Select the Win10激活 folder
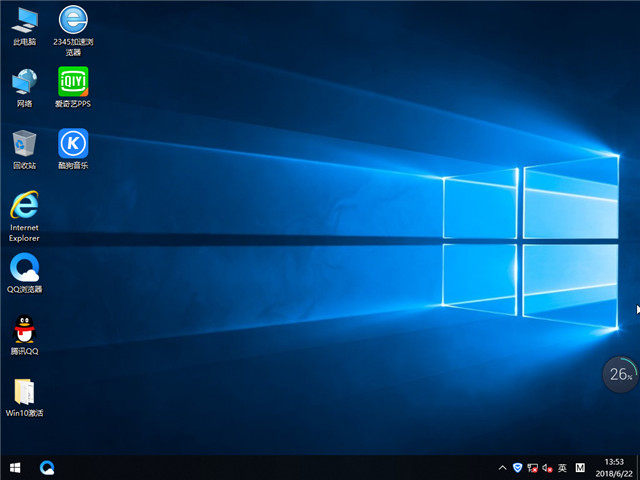Viewport: 640px width, 480px height. tap(24, 397)
